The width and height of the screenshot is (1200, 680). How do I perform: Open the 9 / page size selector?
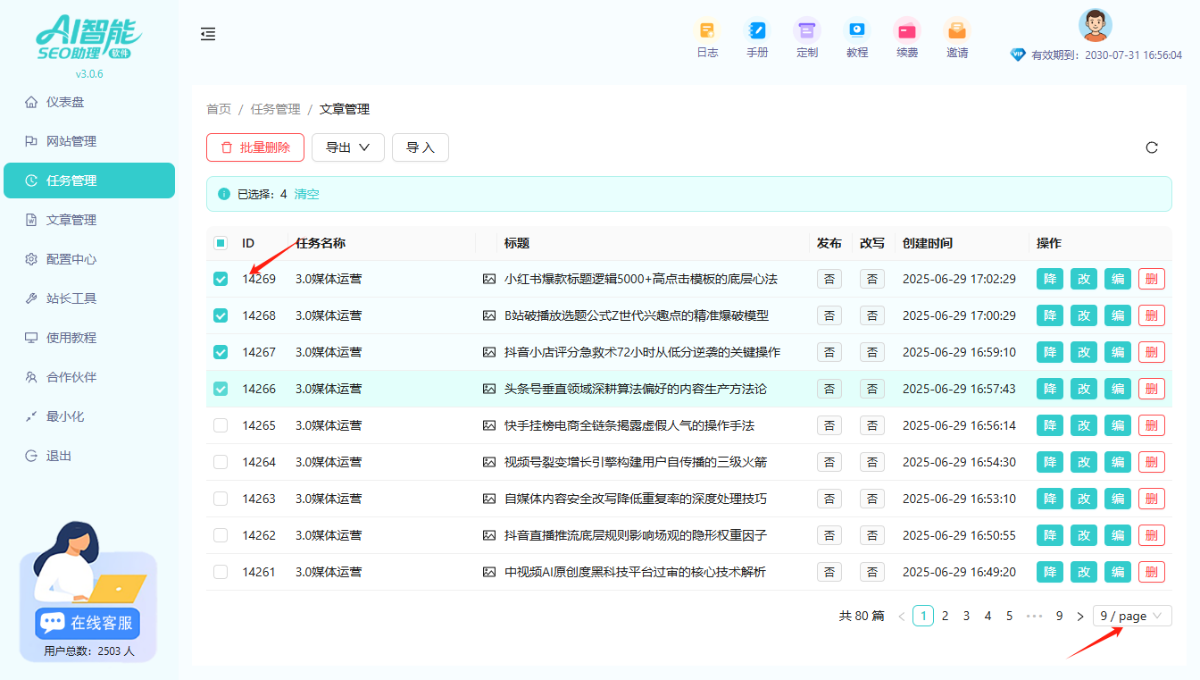[1132, 616]
